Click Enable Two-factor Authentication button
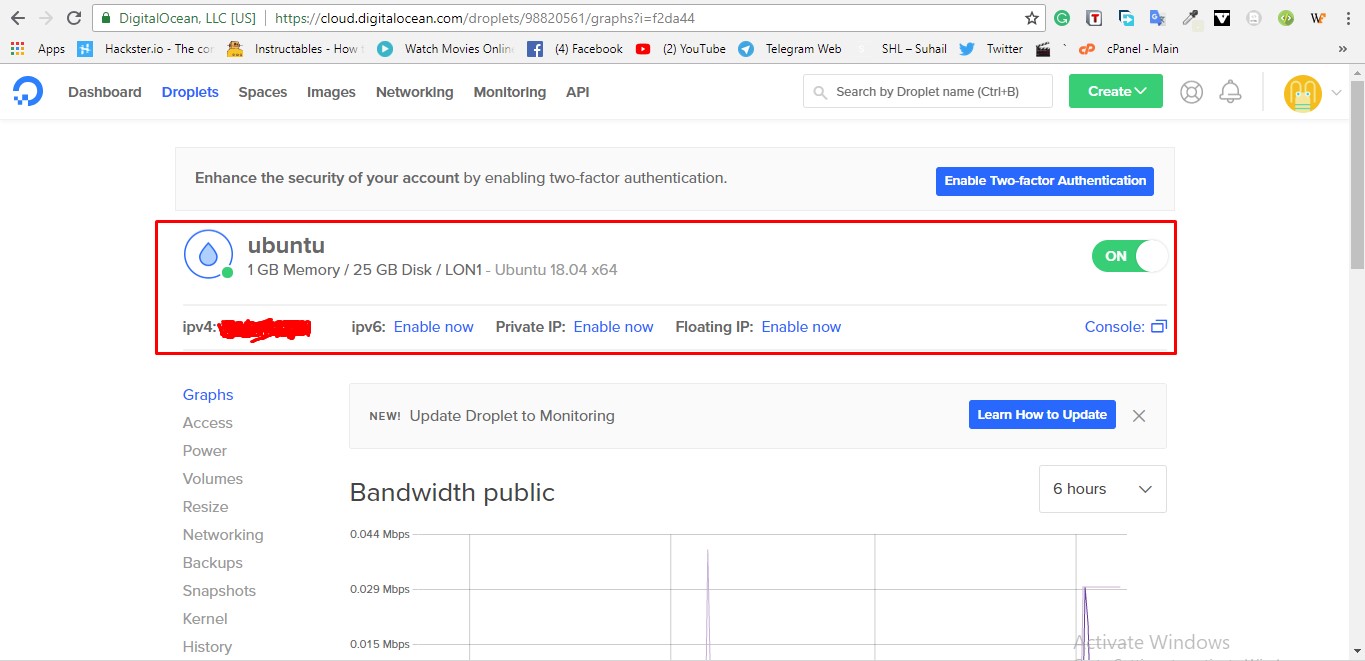The height and width of the screenshot is (661, 1365). 1045,181
